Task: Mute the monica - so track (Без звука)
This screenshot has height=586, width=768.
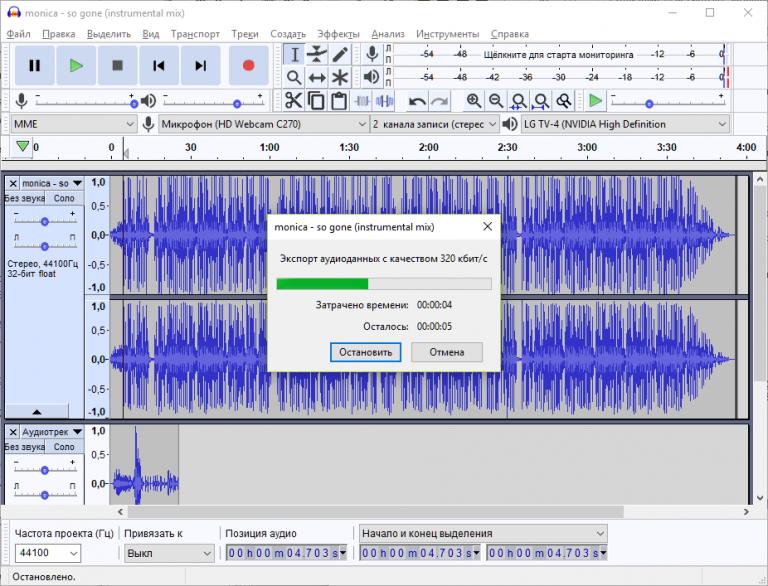Action: (x=25, y=198)
